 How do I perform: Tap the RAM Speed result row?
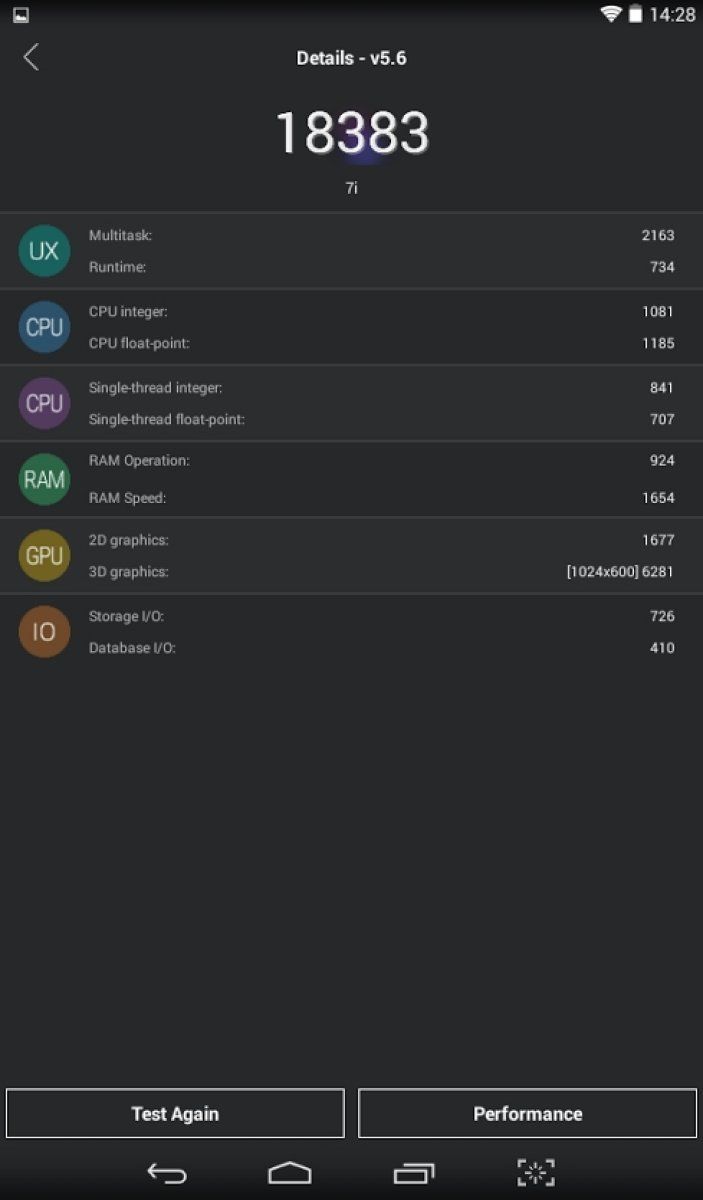click(380, 498)
